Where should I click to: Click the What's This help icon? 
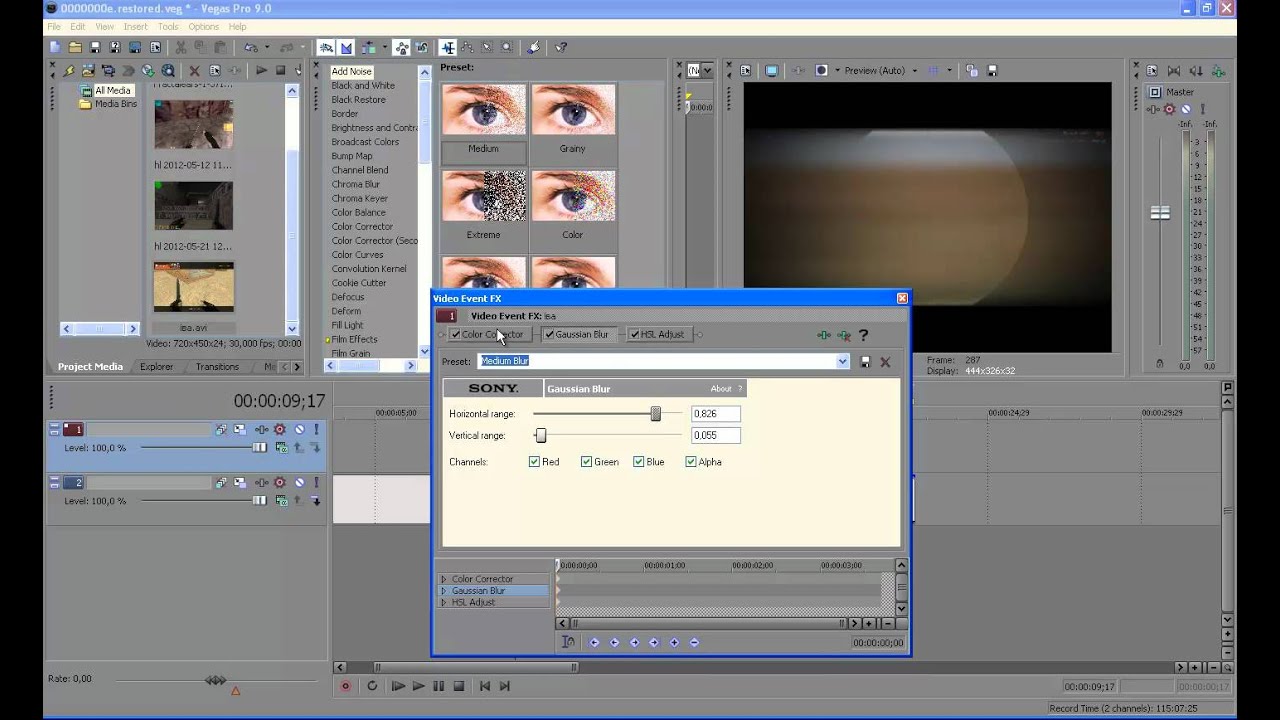coord(562,47)
